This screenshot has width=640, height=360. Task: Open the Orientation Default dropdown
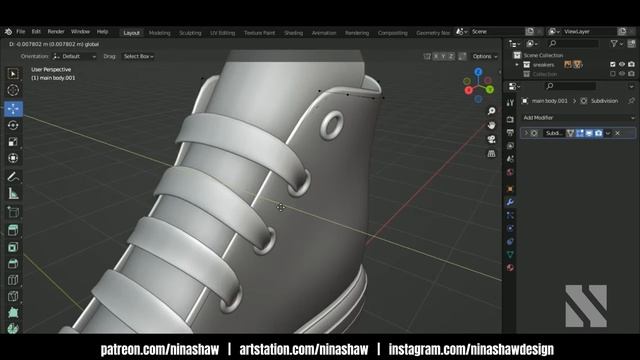click(x=75, y=56)
